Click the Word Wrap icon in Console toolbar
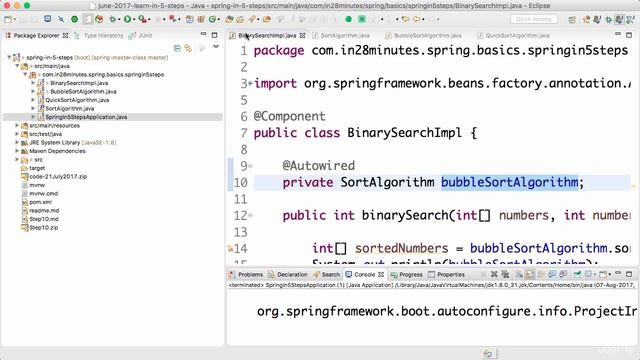The width and height of the screenshot is (640, 360). click(541, 274)
